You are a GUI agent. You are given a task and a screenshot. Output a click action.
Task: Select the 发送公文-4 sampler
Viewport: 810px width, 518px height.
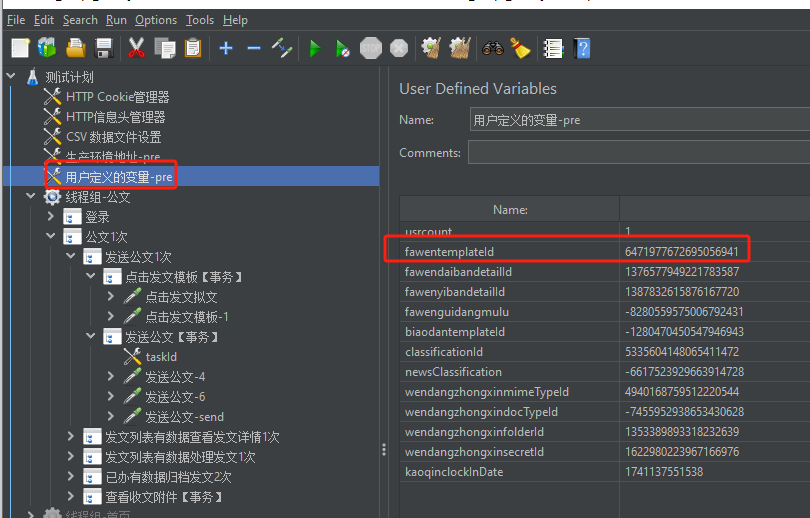(175, 377)
